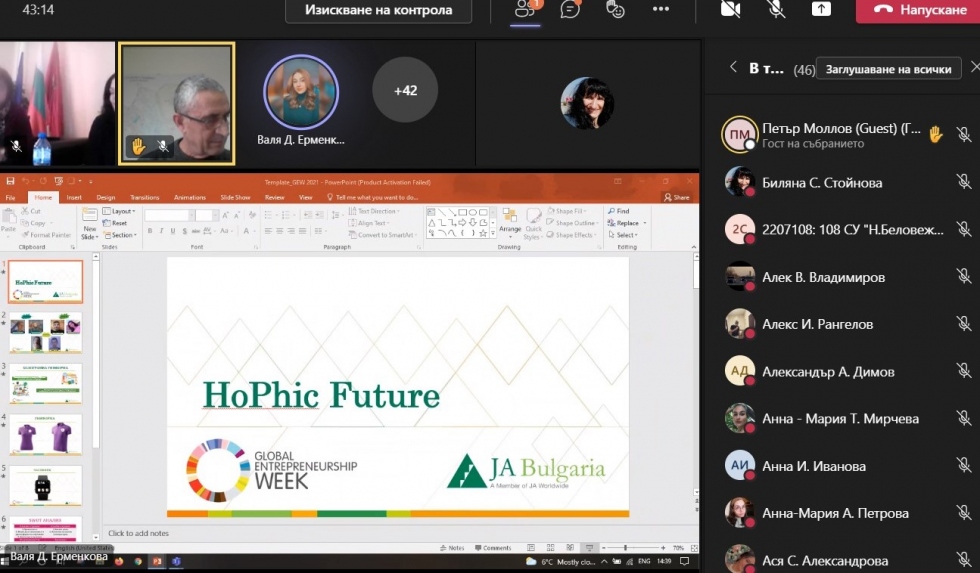Select Валя Д. Ерменк... participant avatar tile
Screen dimensions: 980x573
pyautogui.click(x=301, y=92)
